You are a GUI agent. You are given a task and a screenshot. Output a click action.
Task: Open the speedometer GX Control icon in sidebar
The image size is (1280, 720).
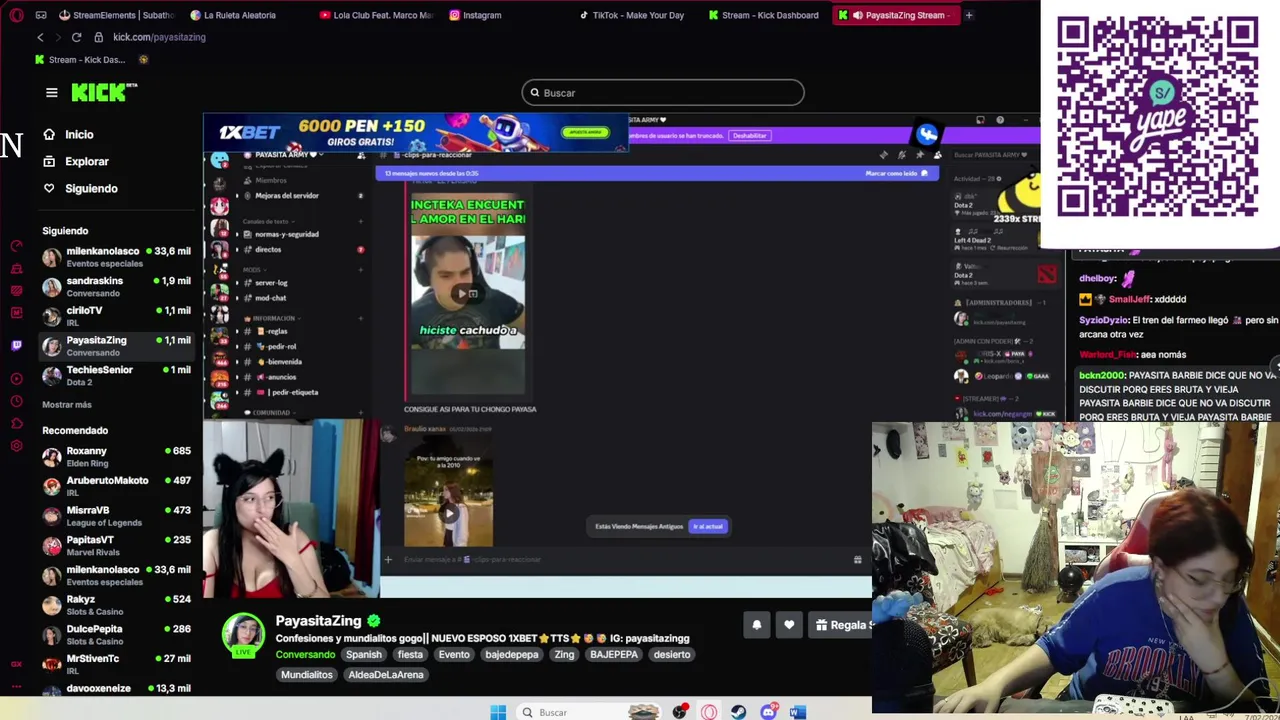pyautogui.click(x=16, y=246)
